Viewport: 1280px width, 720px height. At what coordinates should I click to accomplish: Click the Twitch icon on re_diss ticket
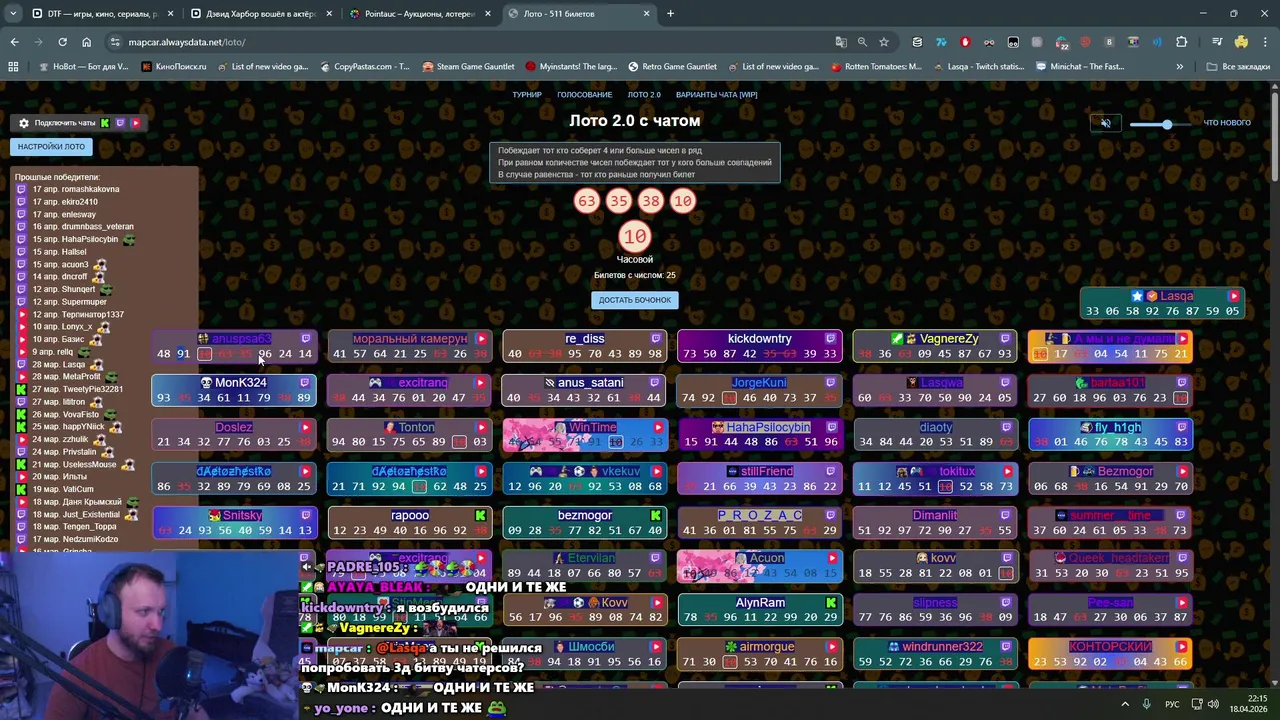656,339
